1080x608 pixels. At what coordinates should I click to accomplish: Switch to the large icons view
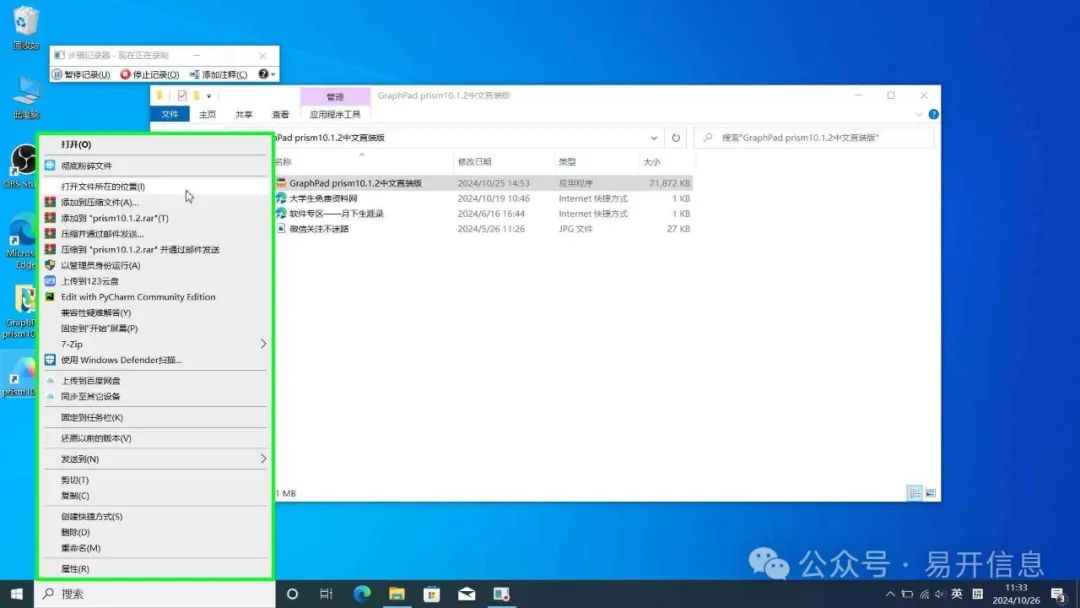931,493
